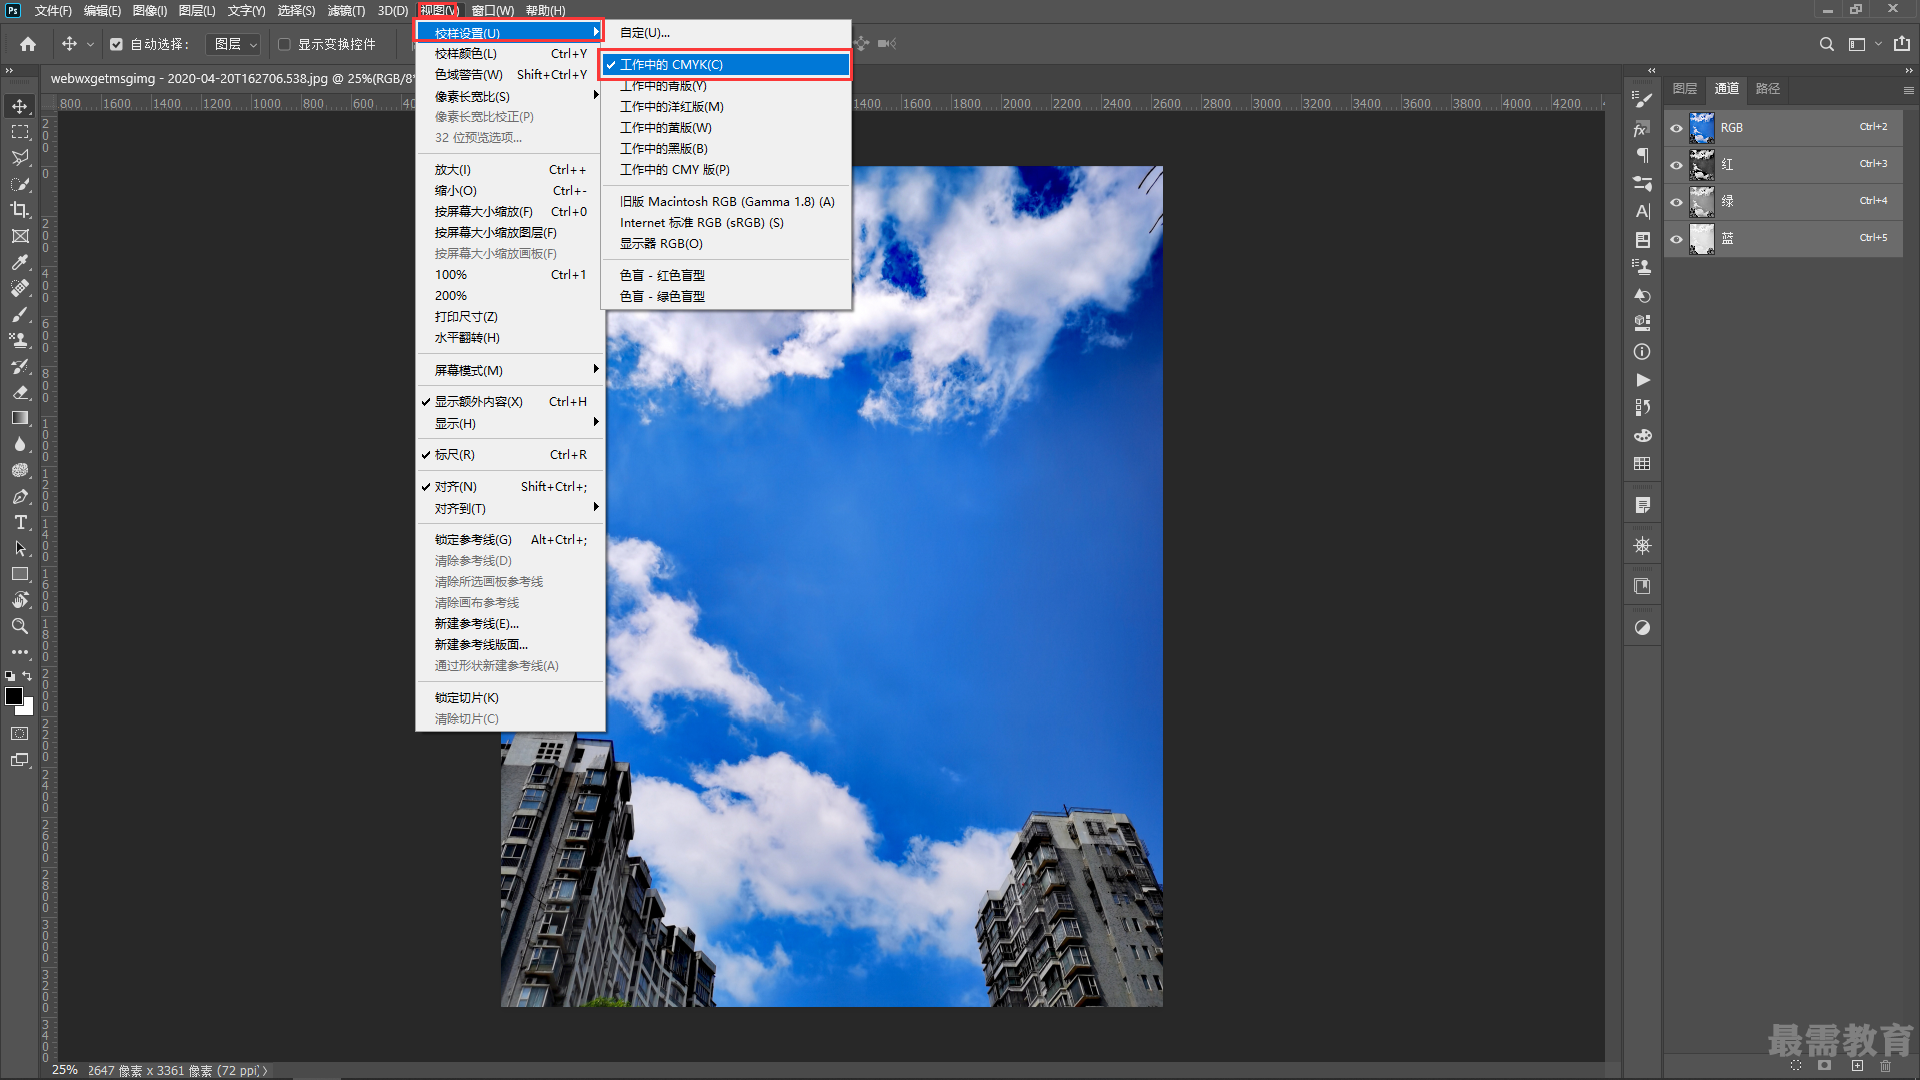Choose 工作中的 CMYK(C) proof setup
Viewport: 1920px width, 1080px height.
click(x=726, y=65)
